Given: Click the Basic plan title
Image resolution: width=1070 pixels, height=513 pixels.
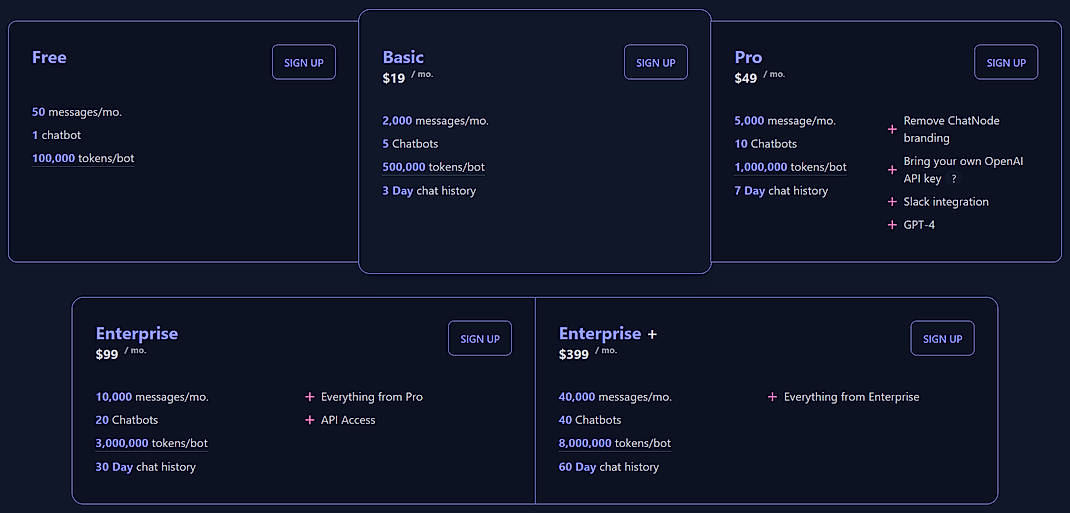Looking at the screenshot, I should tap(403, 57).
